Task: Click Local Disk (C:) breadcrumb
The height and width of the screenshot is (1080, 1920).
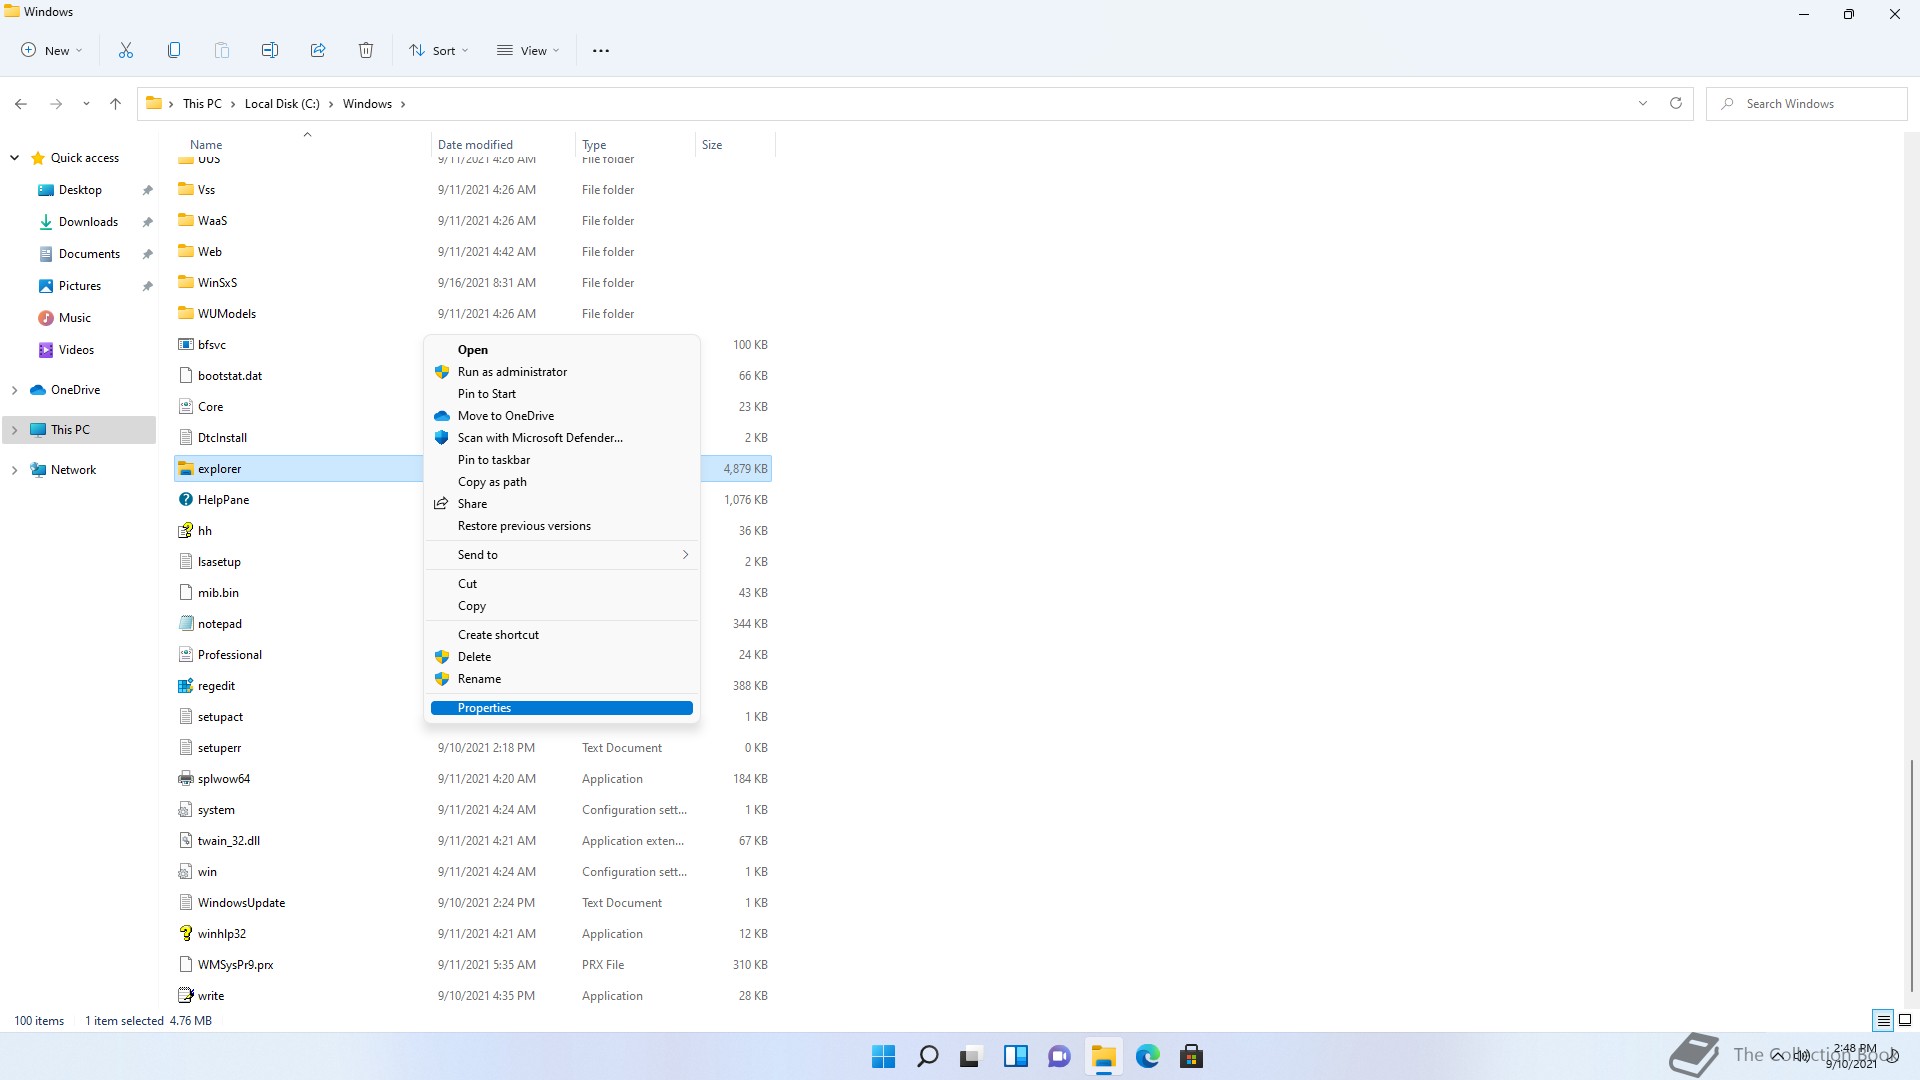Action: click(x=282, y=104)
